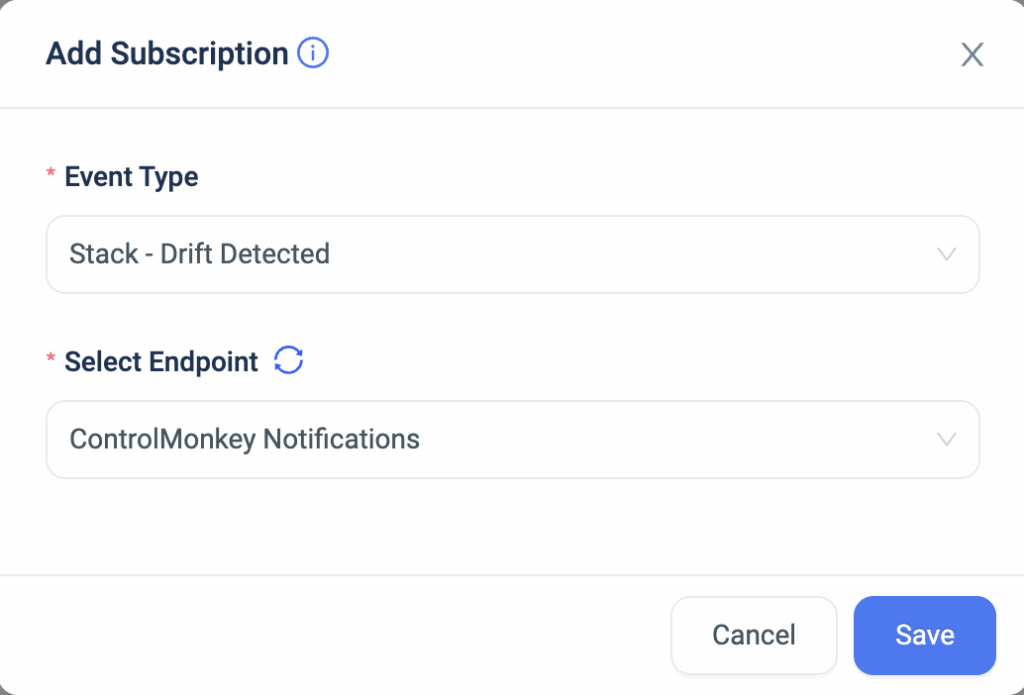Expand the Event Type chevron arrow
This screenshot has width=1024, height=695.
coord(946,254)
